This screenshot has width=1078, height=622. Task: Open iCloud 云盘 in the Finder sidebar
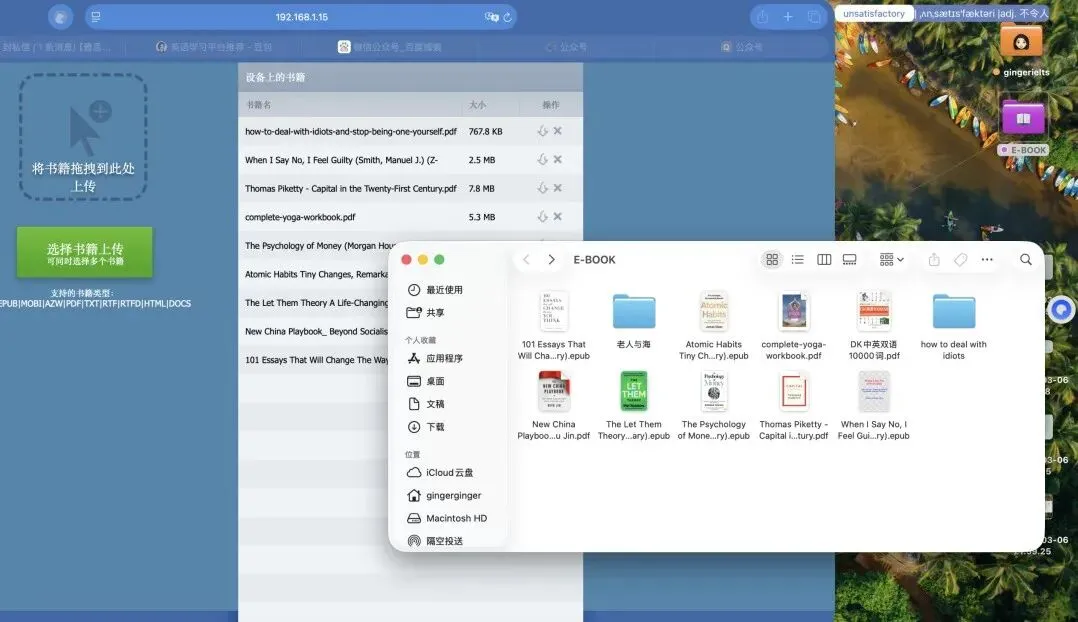click(x=440, y=472)
